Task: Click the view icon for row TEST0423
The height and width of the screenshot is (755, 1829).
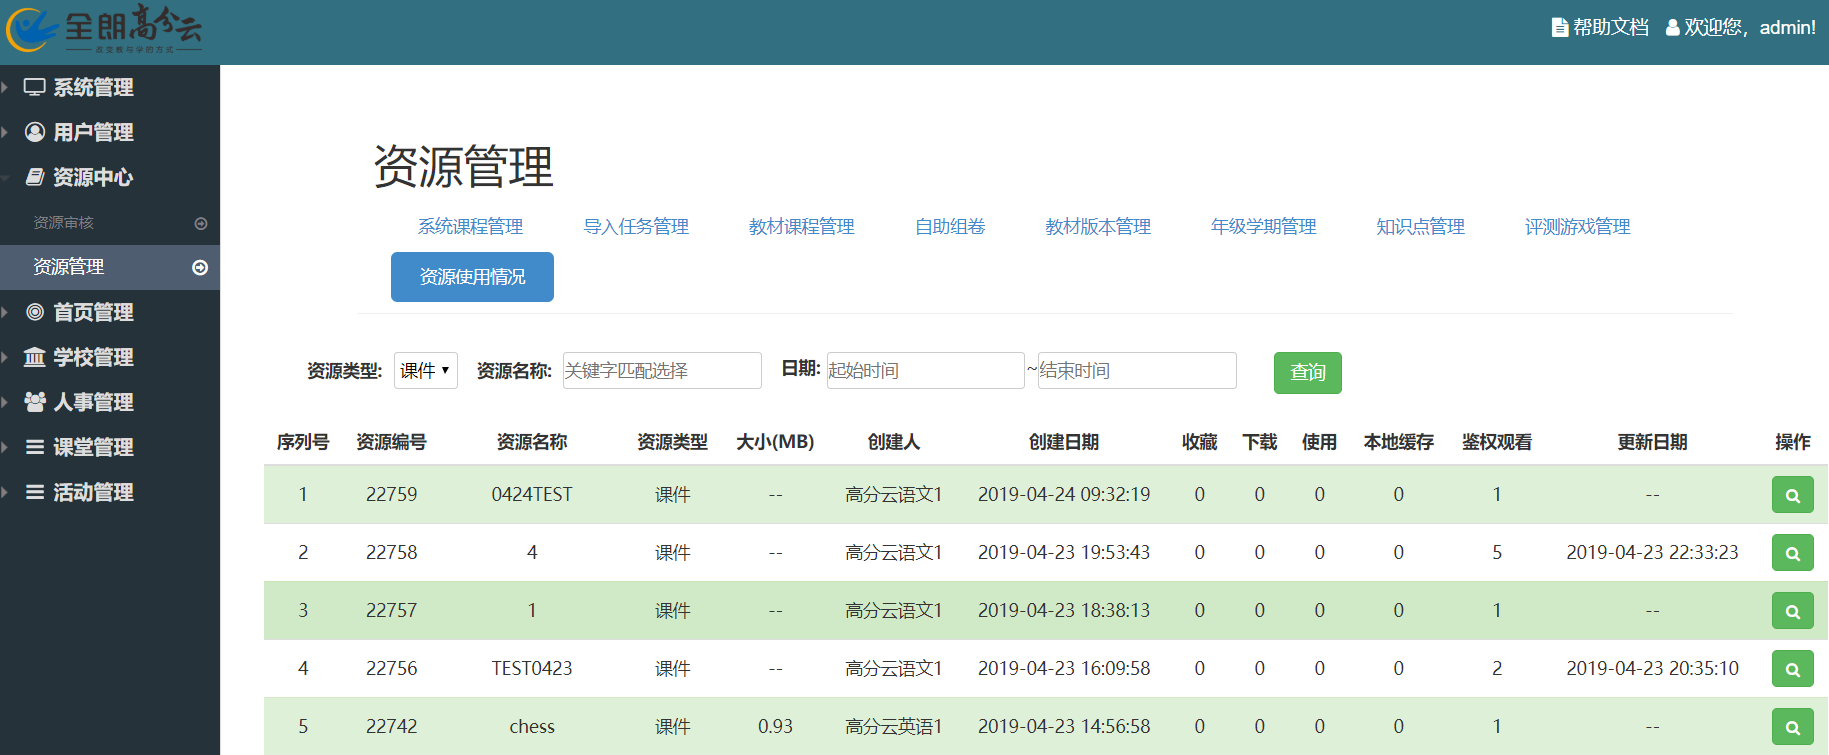Action: click(x=1792, y=669)
